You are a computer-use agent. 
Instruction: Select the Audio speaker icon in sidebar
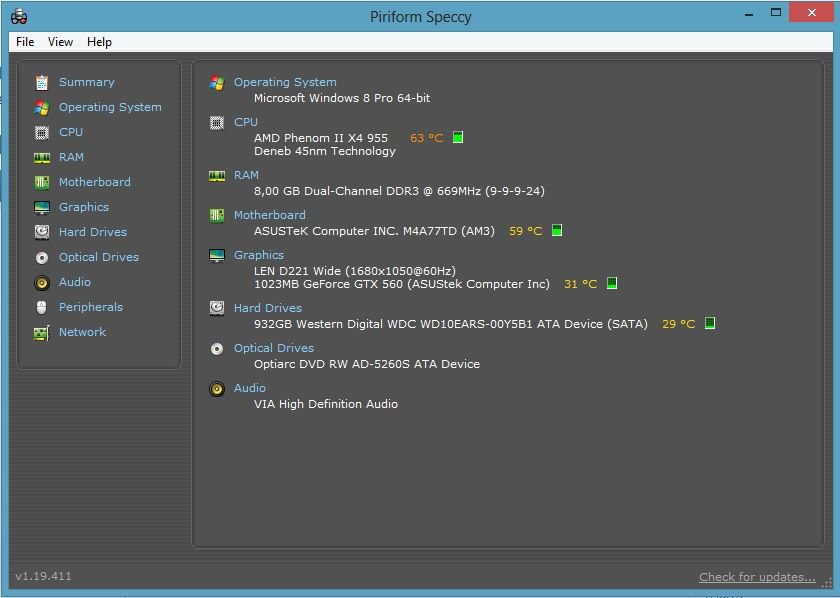42,282
